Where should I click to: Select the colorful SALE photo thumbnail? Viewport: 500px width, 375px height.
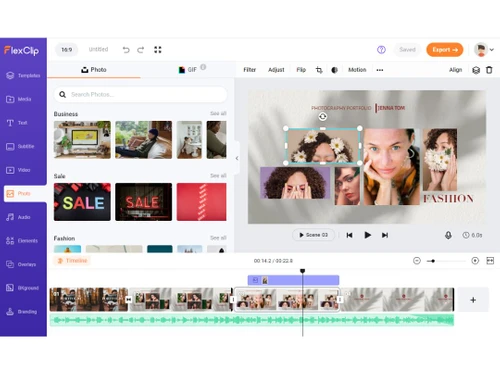coord(82,202)
